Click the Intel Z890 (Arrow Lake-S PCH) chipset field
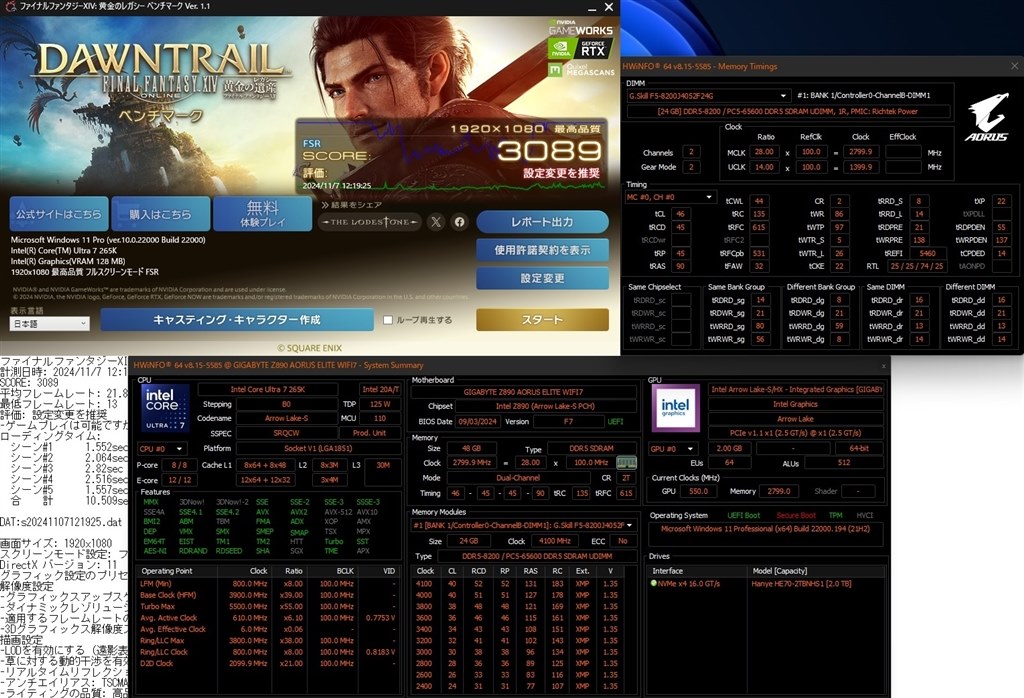Viewport: 1024px width, 698px height. point(545,406)
